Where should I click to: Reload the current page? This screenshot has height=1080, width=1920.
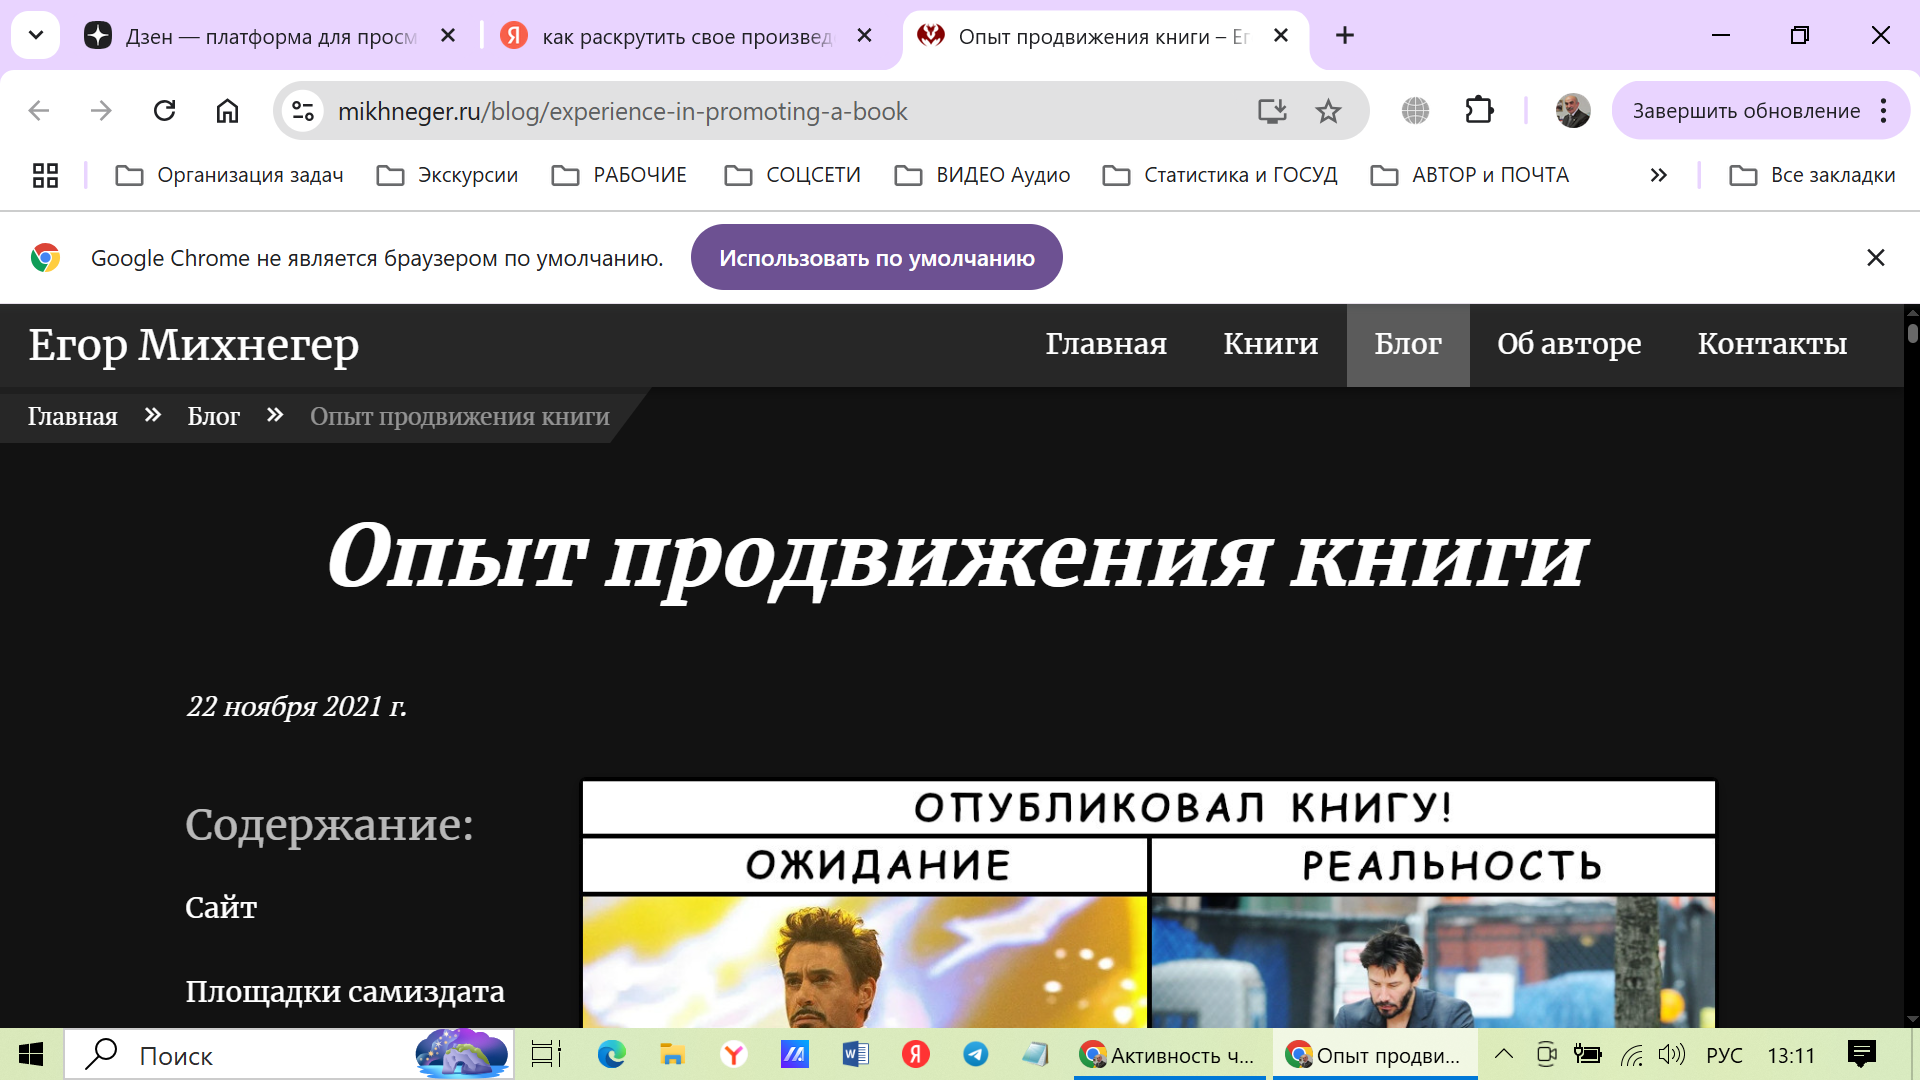(165, 111)
